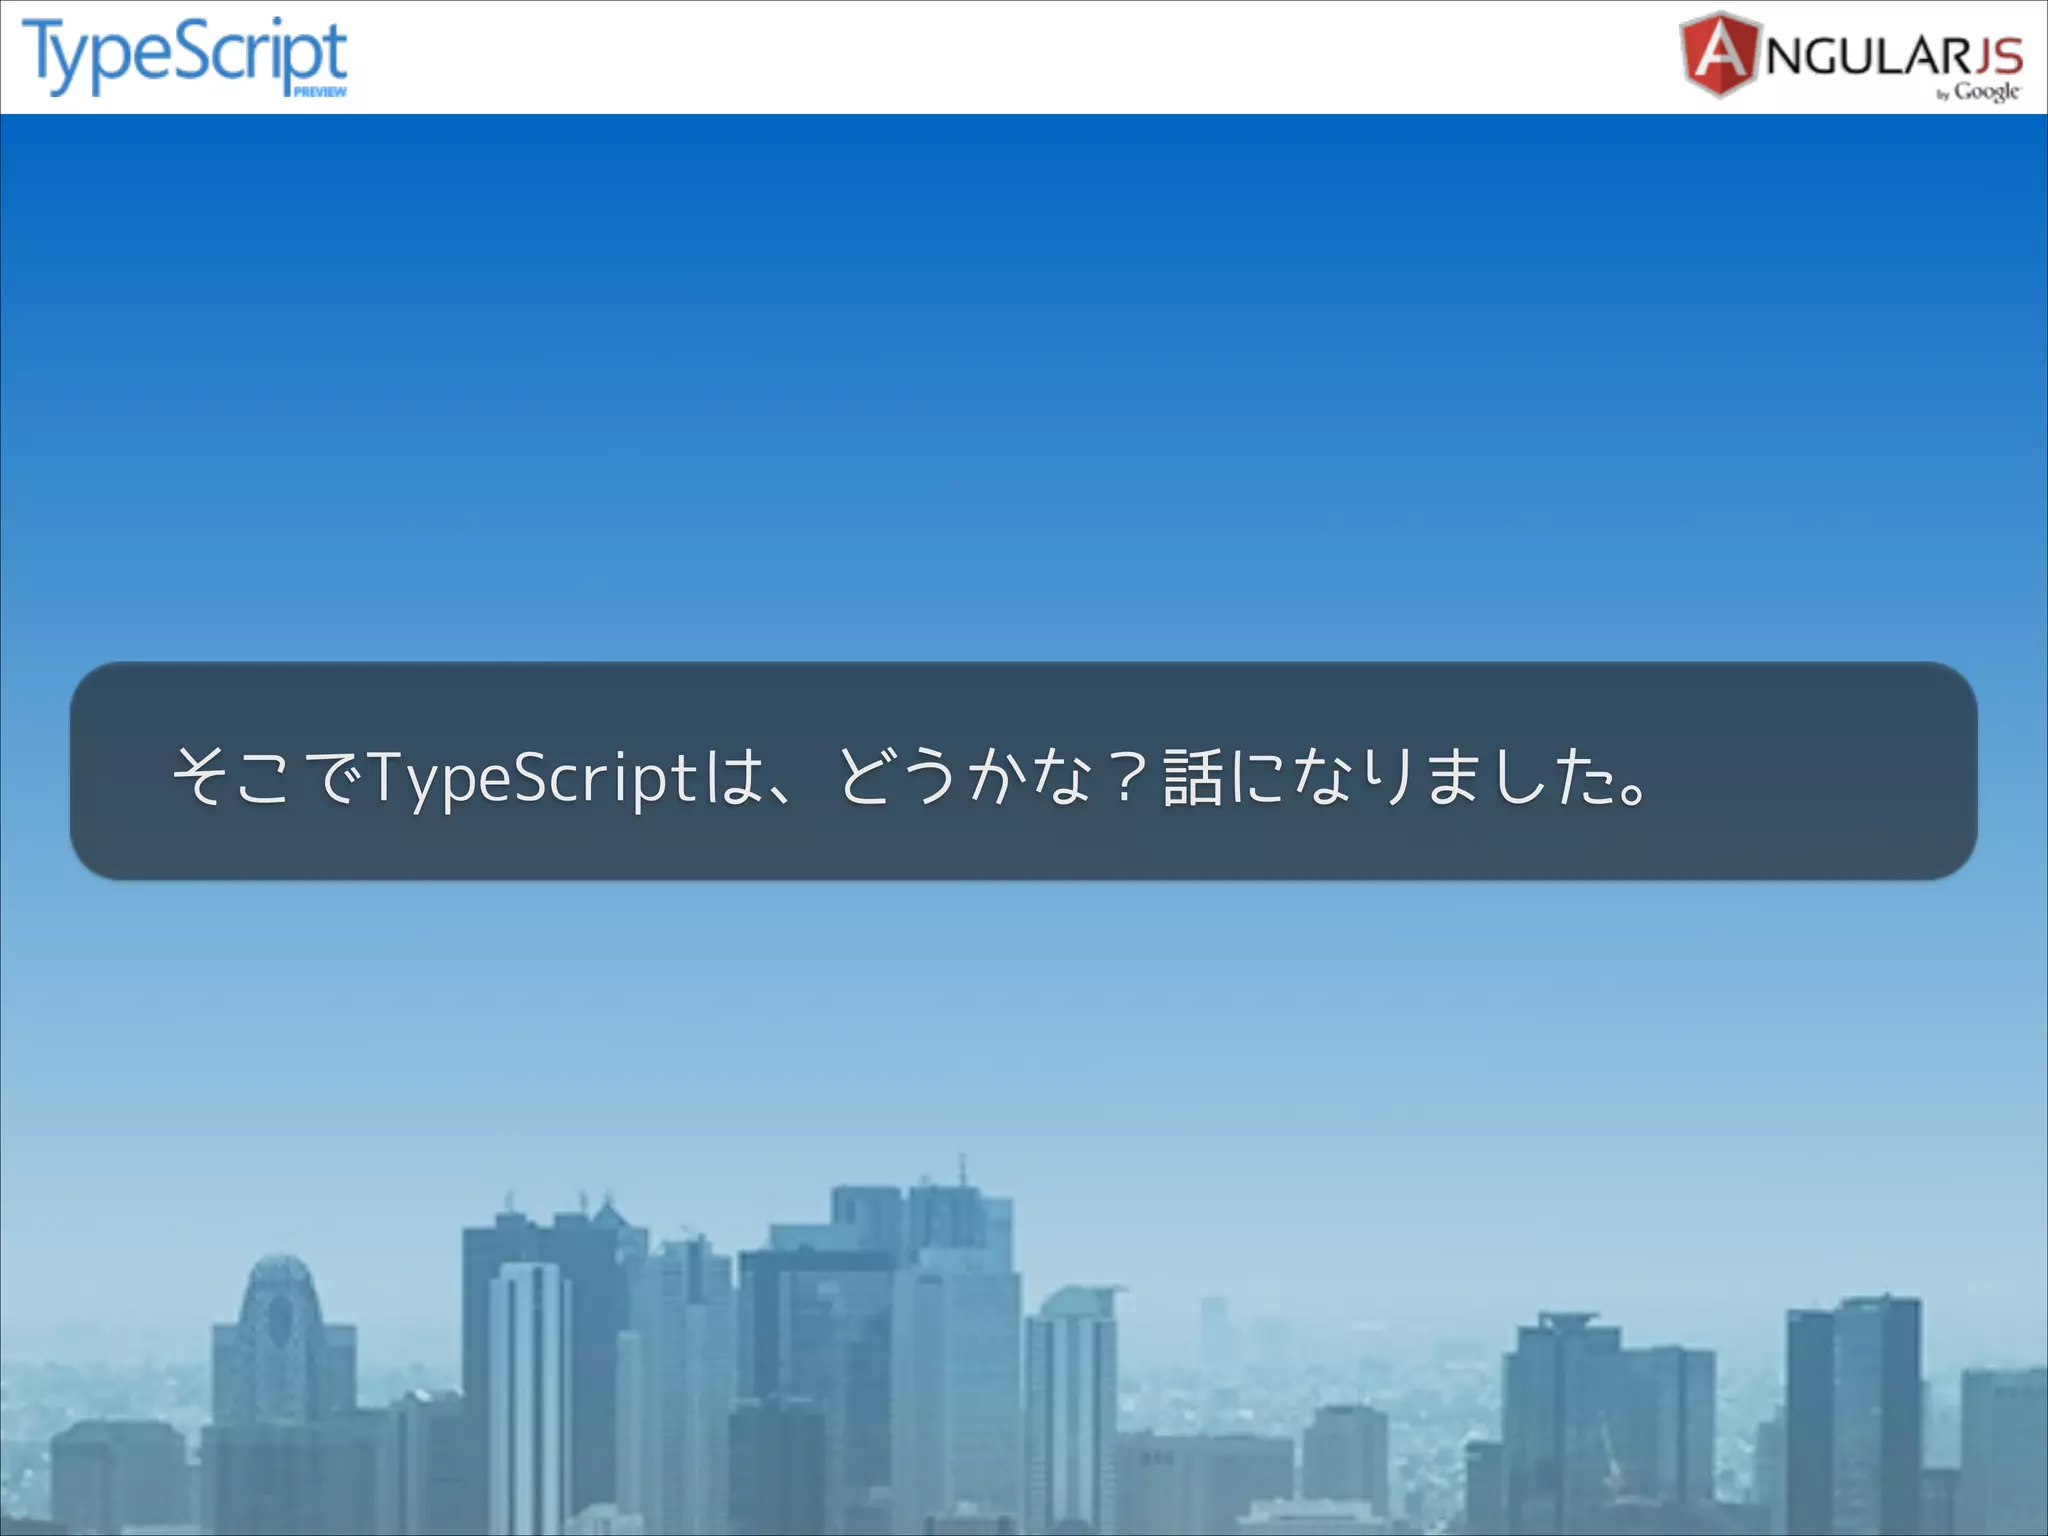Click the TypeScript Preview logo
This screenshot has height=1536, width=2048.
point(186,56)
